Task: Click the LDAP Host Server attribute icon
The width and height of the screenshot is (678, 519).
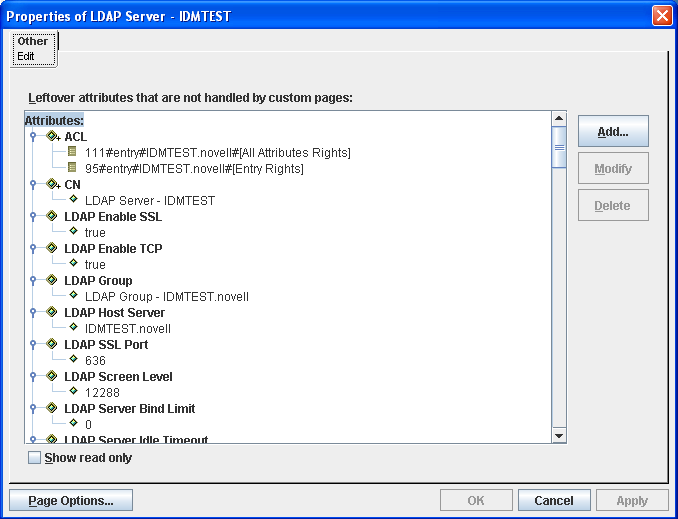Action: 51,312
